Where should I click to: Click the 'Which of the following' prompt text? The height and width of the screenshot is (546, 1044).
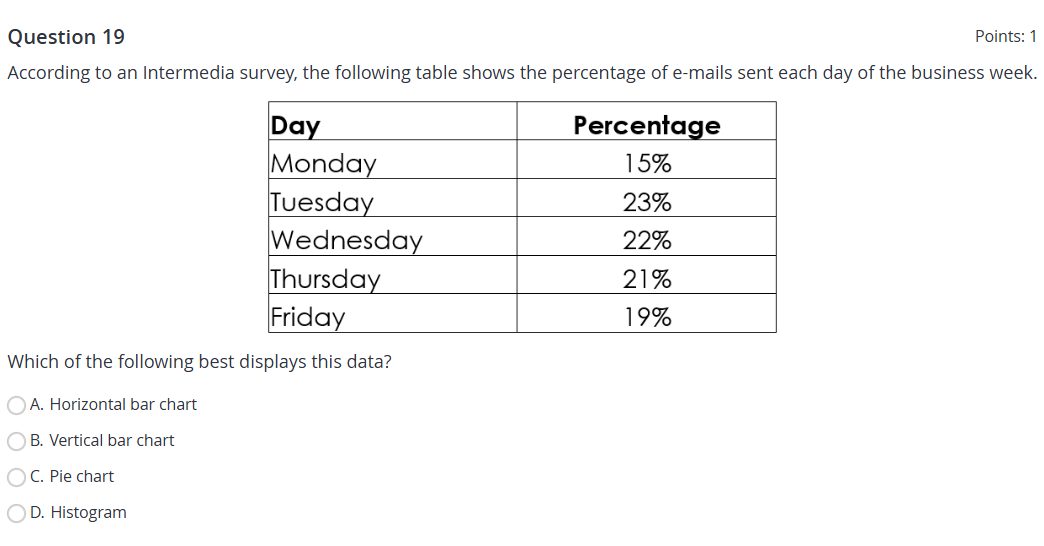[x=200, y=361]
